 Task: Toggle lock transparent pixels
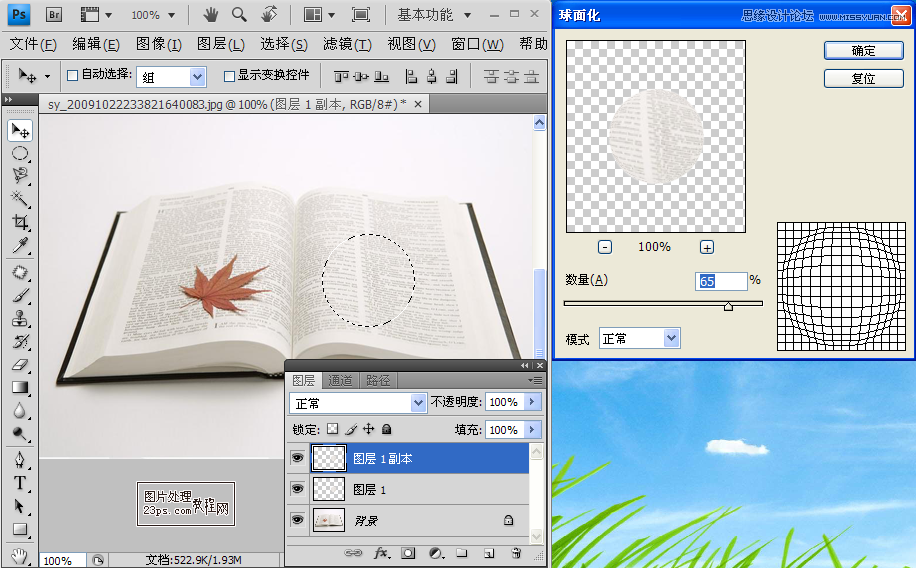point(332,429)
